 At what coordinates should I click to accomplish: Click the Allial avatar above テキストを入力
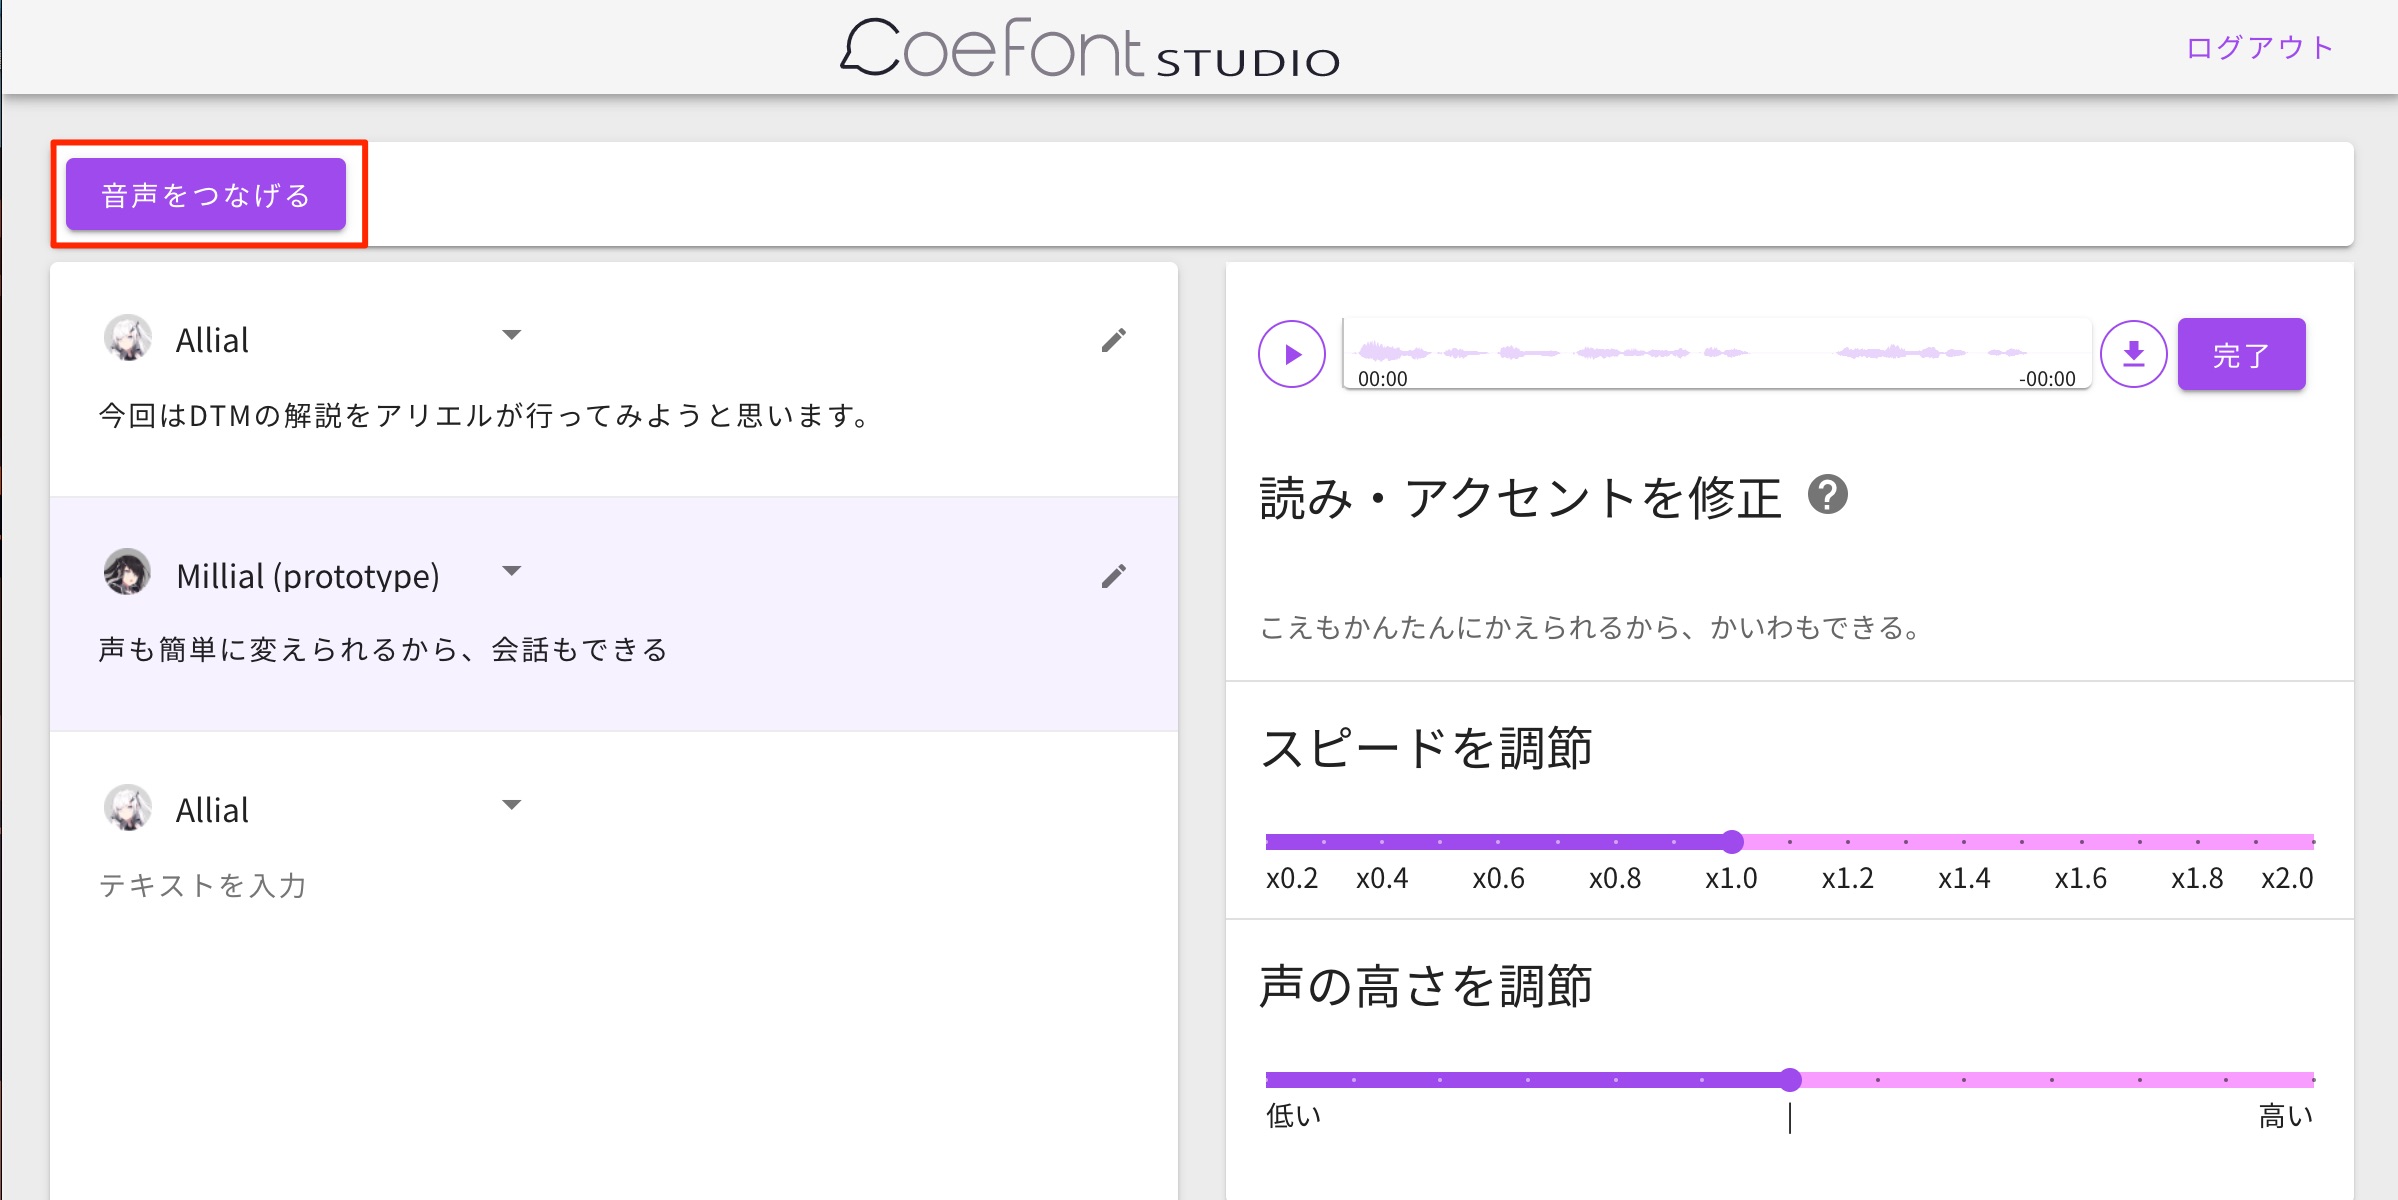coord(128,808)
